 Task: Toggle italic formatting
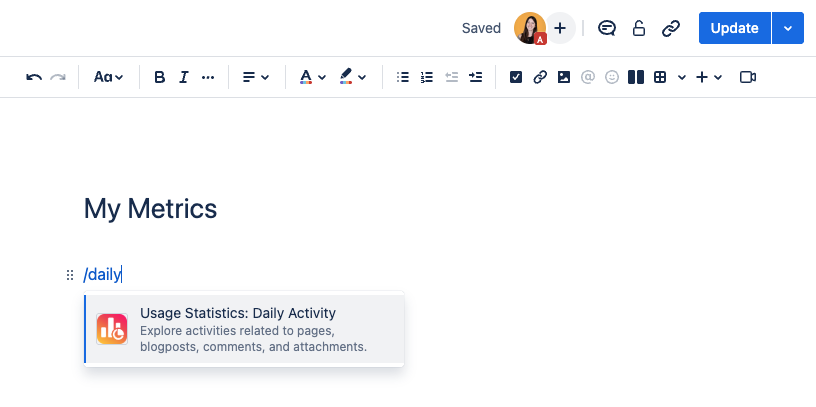tap(184, 77)
